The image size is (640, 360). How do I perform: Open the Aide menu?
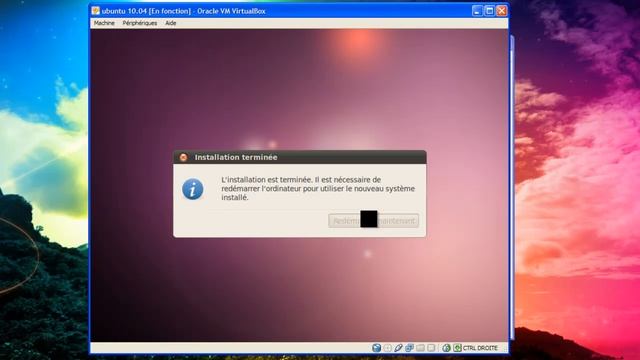pyautogui.click(x=171, y=23)
